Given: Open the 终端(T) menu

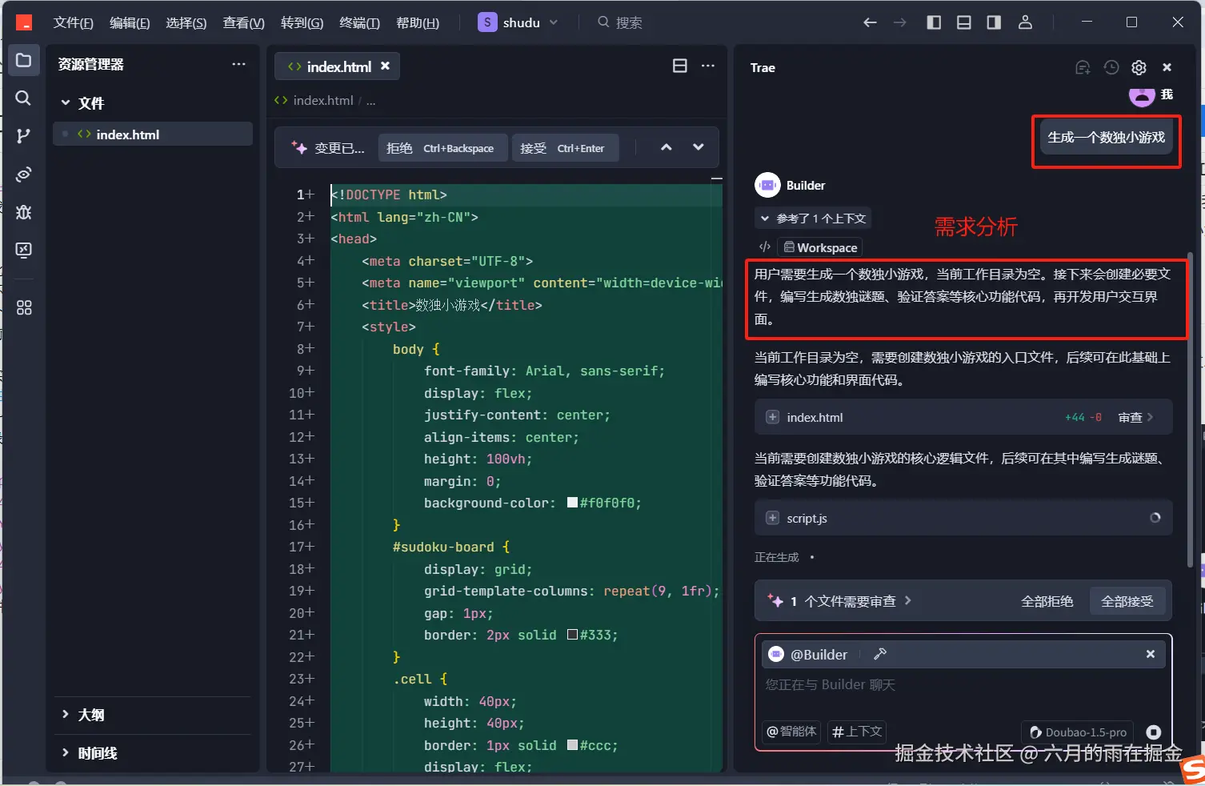Looking at the screenshot, I should point(359,22).
